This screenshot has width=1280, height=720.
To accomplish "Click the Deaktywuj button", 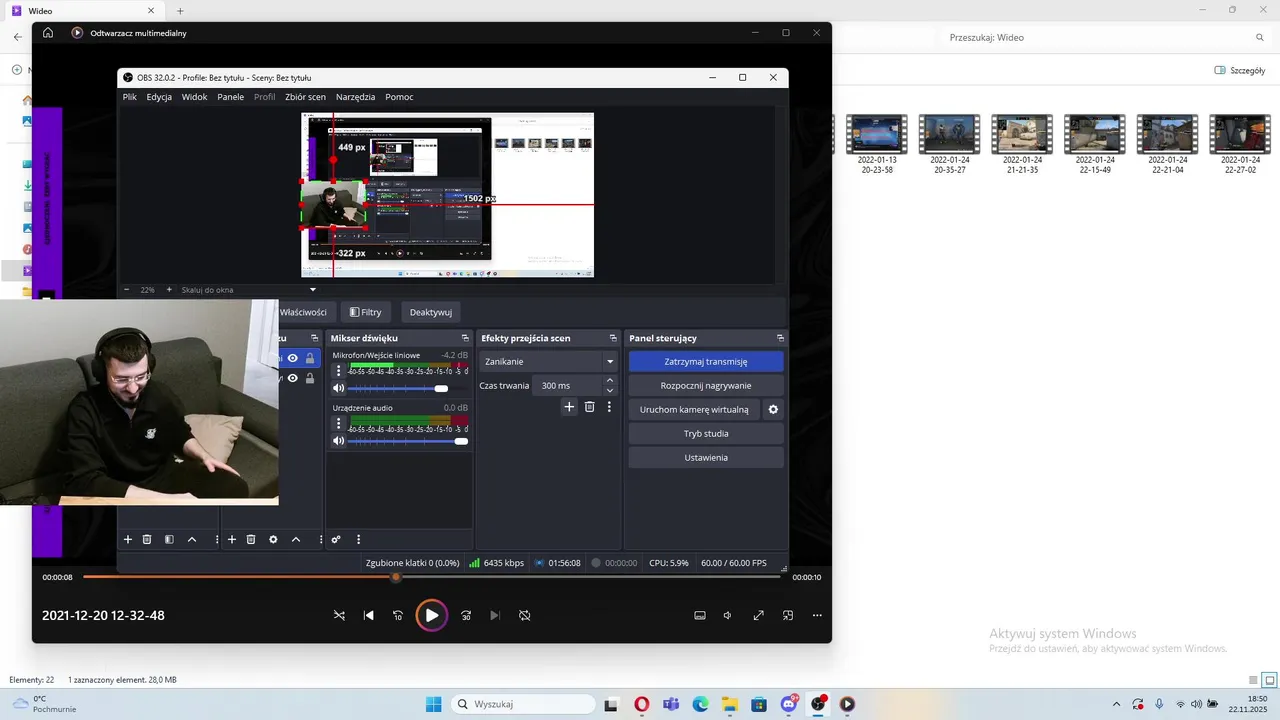I will 430,312.
